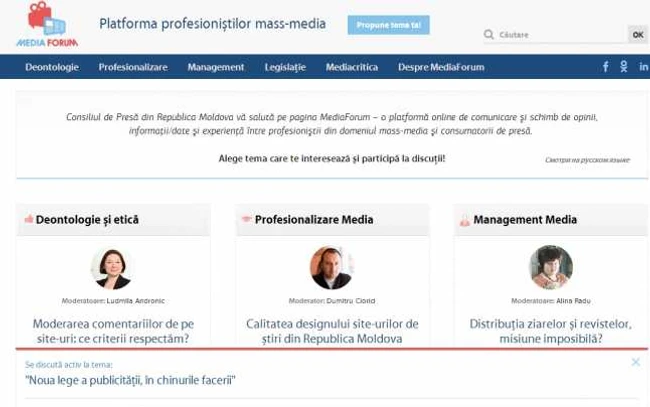Click the Propune tema ta! button
The width and height of the screenshot is (650, 407).
click(388, 25)
